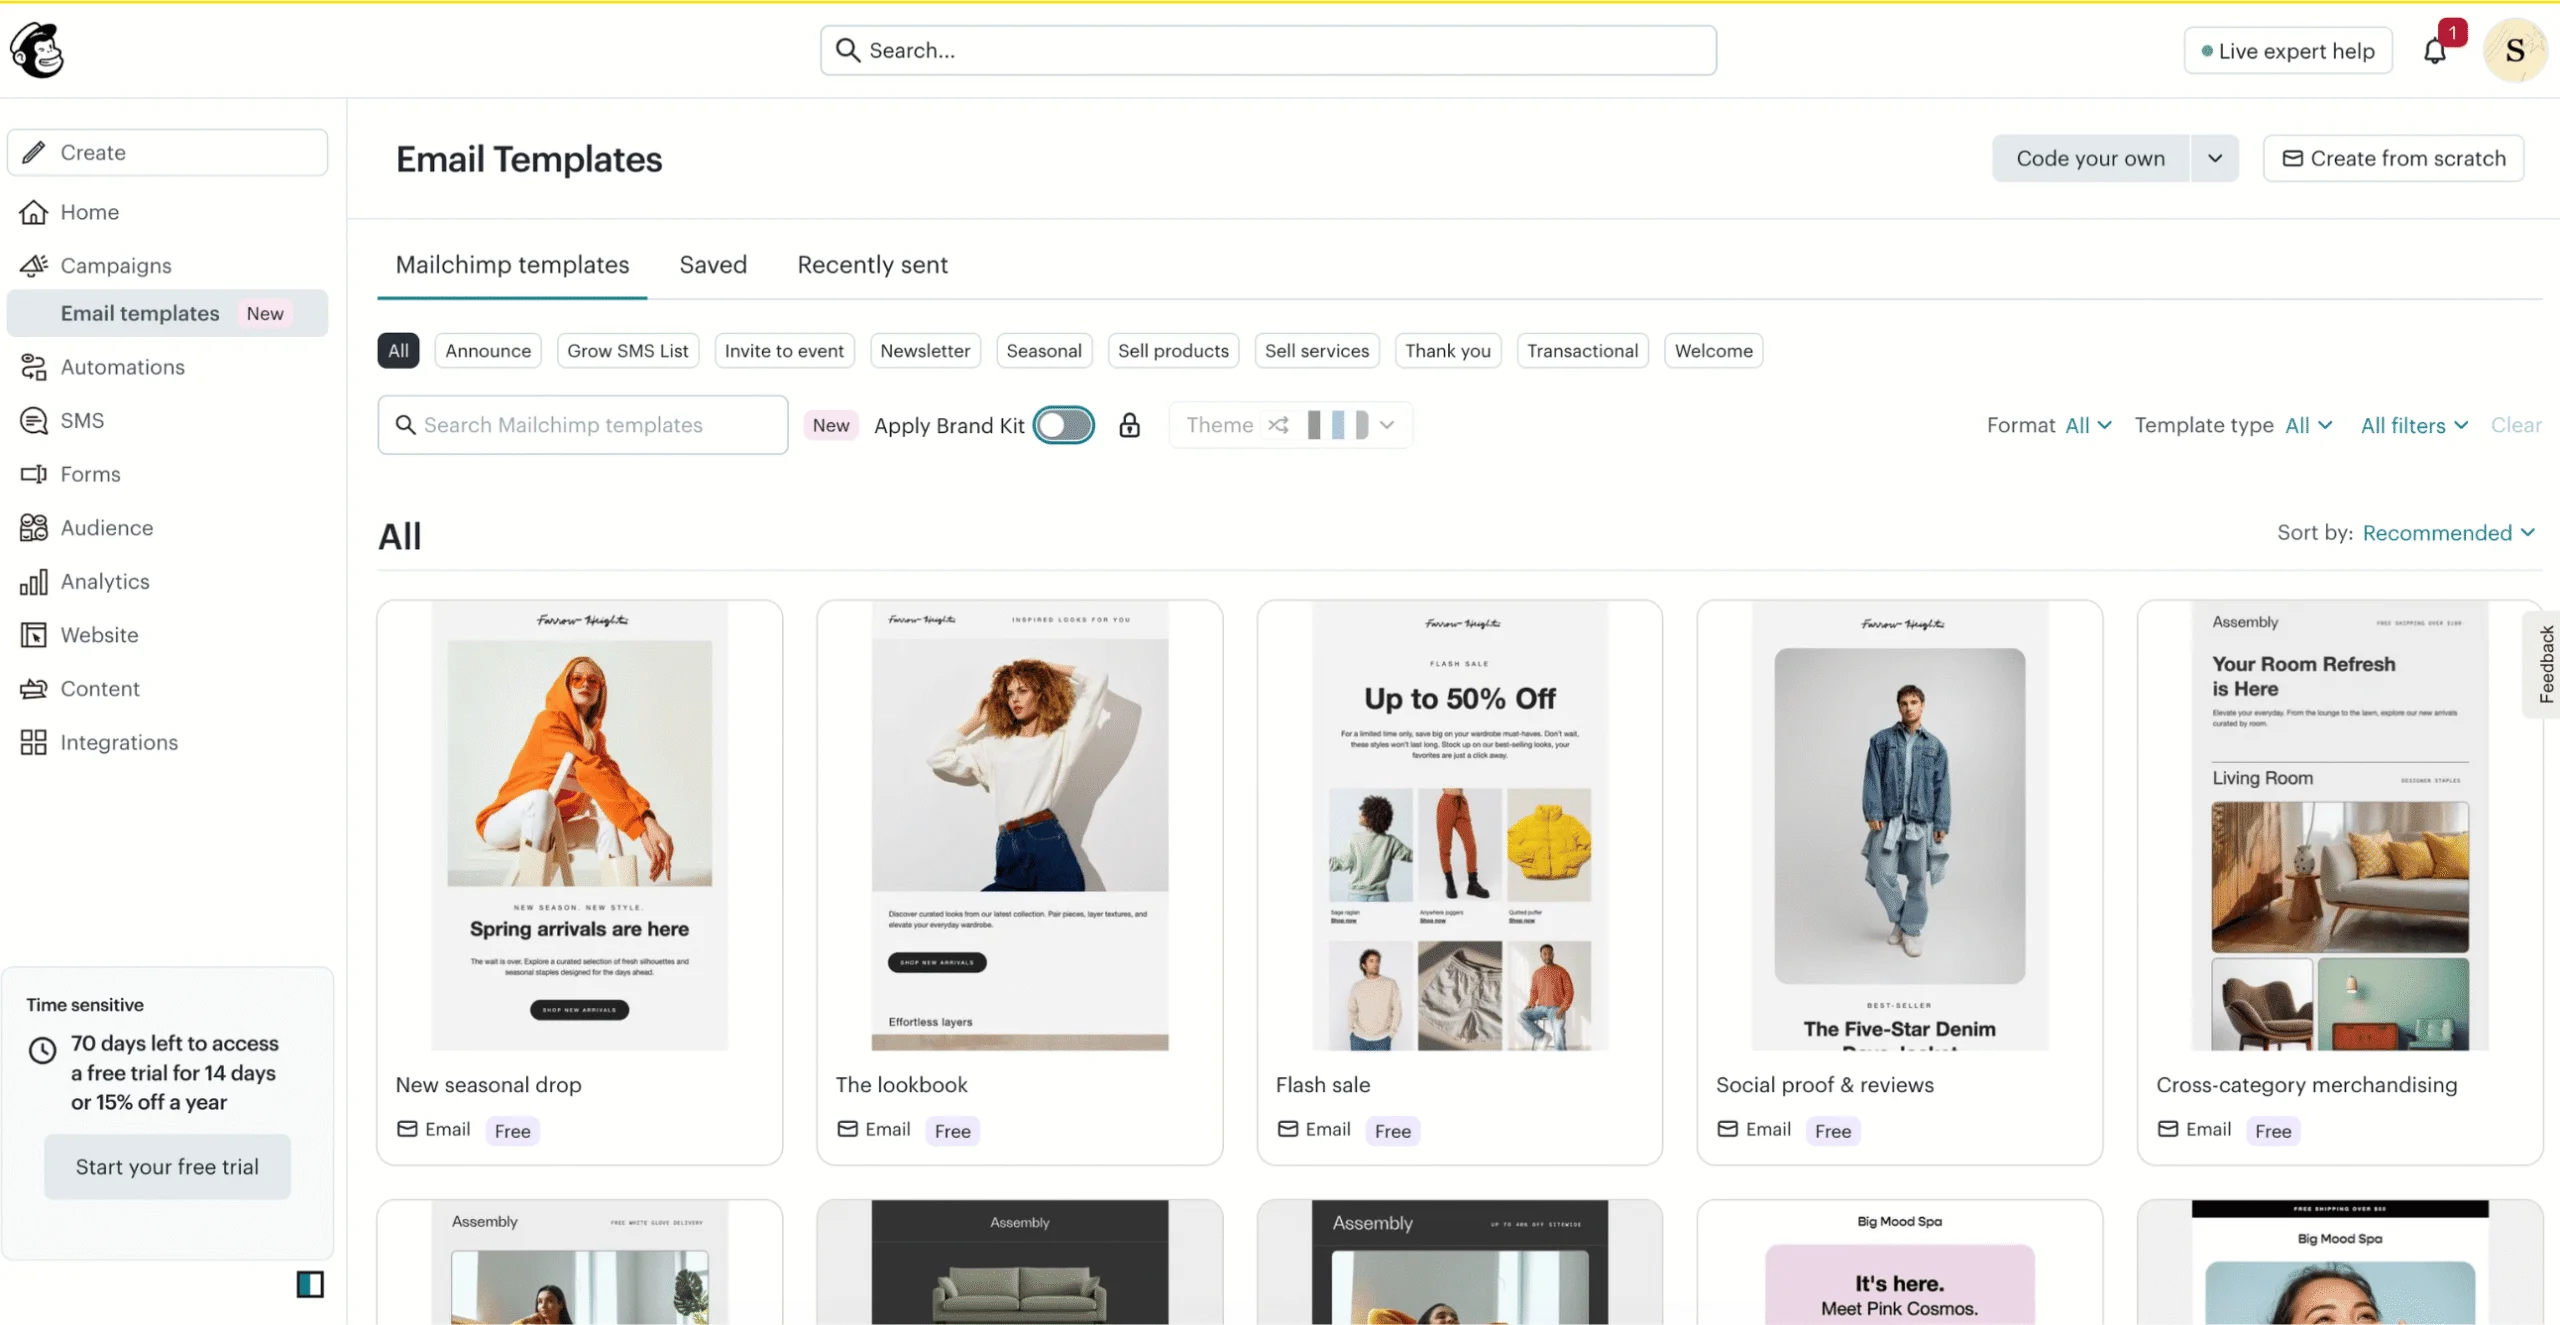Click the Live expert help button
The height and width of the screenshot is (1325, 2560).
(x=2288, y=50)
